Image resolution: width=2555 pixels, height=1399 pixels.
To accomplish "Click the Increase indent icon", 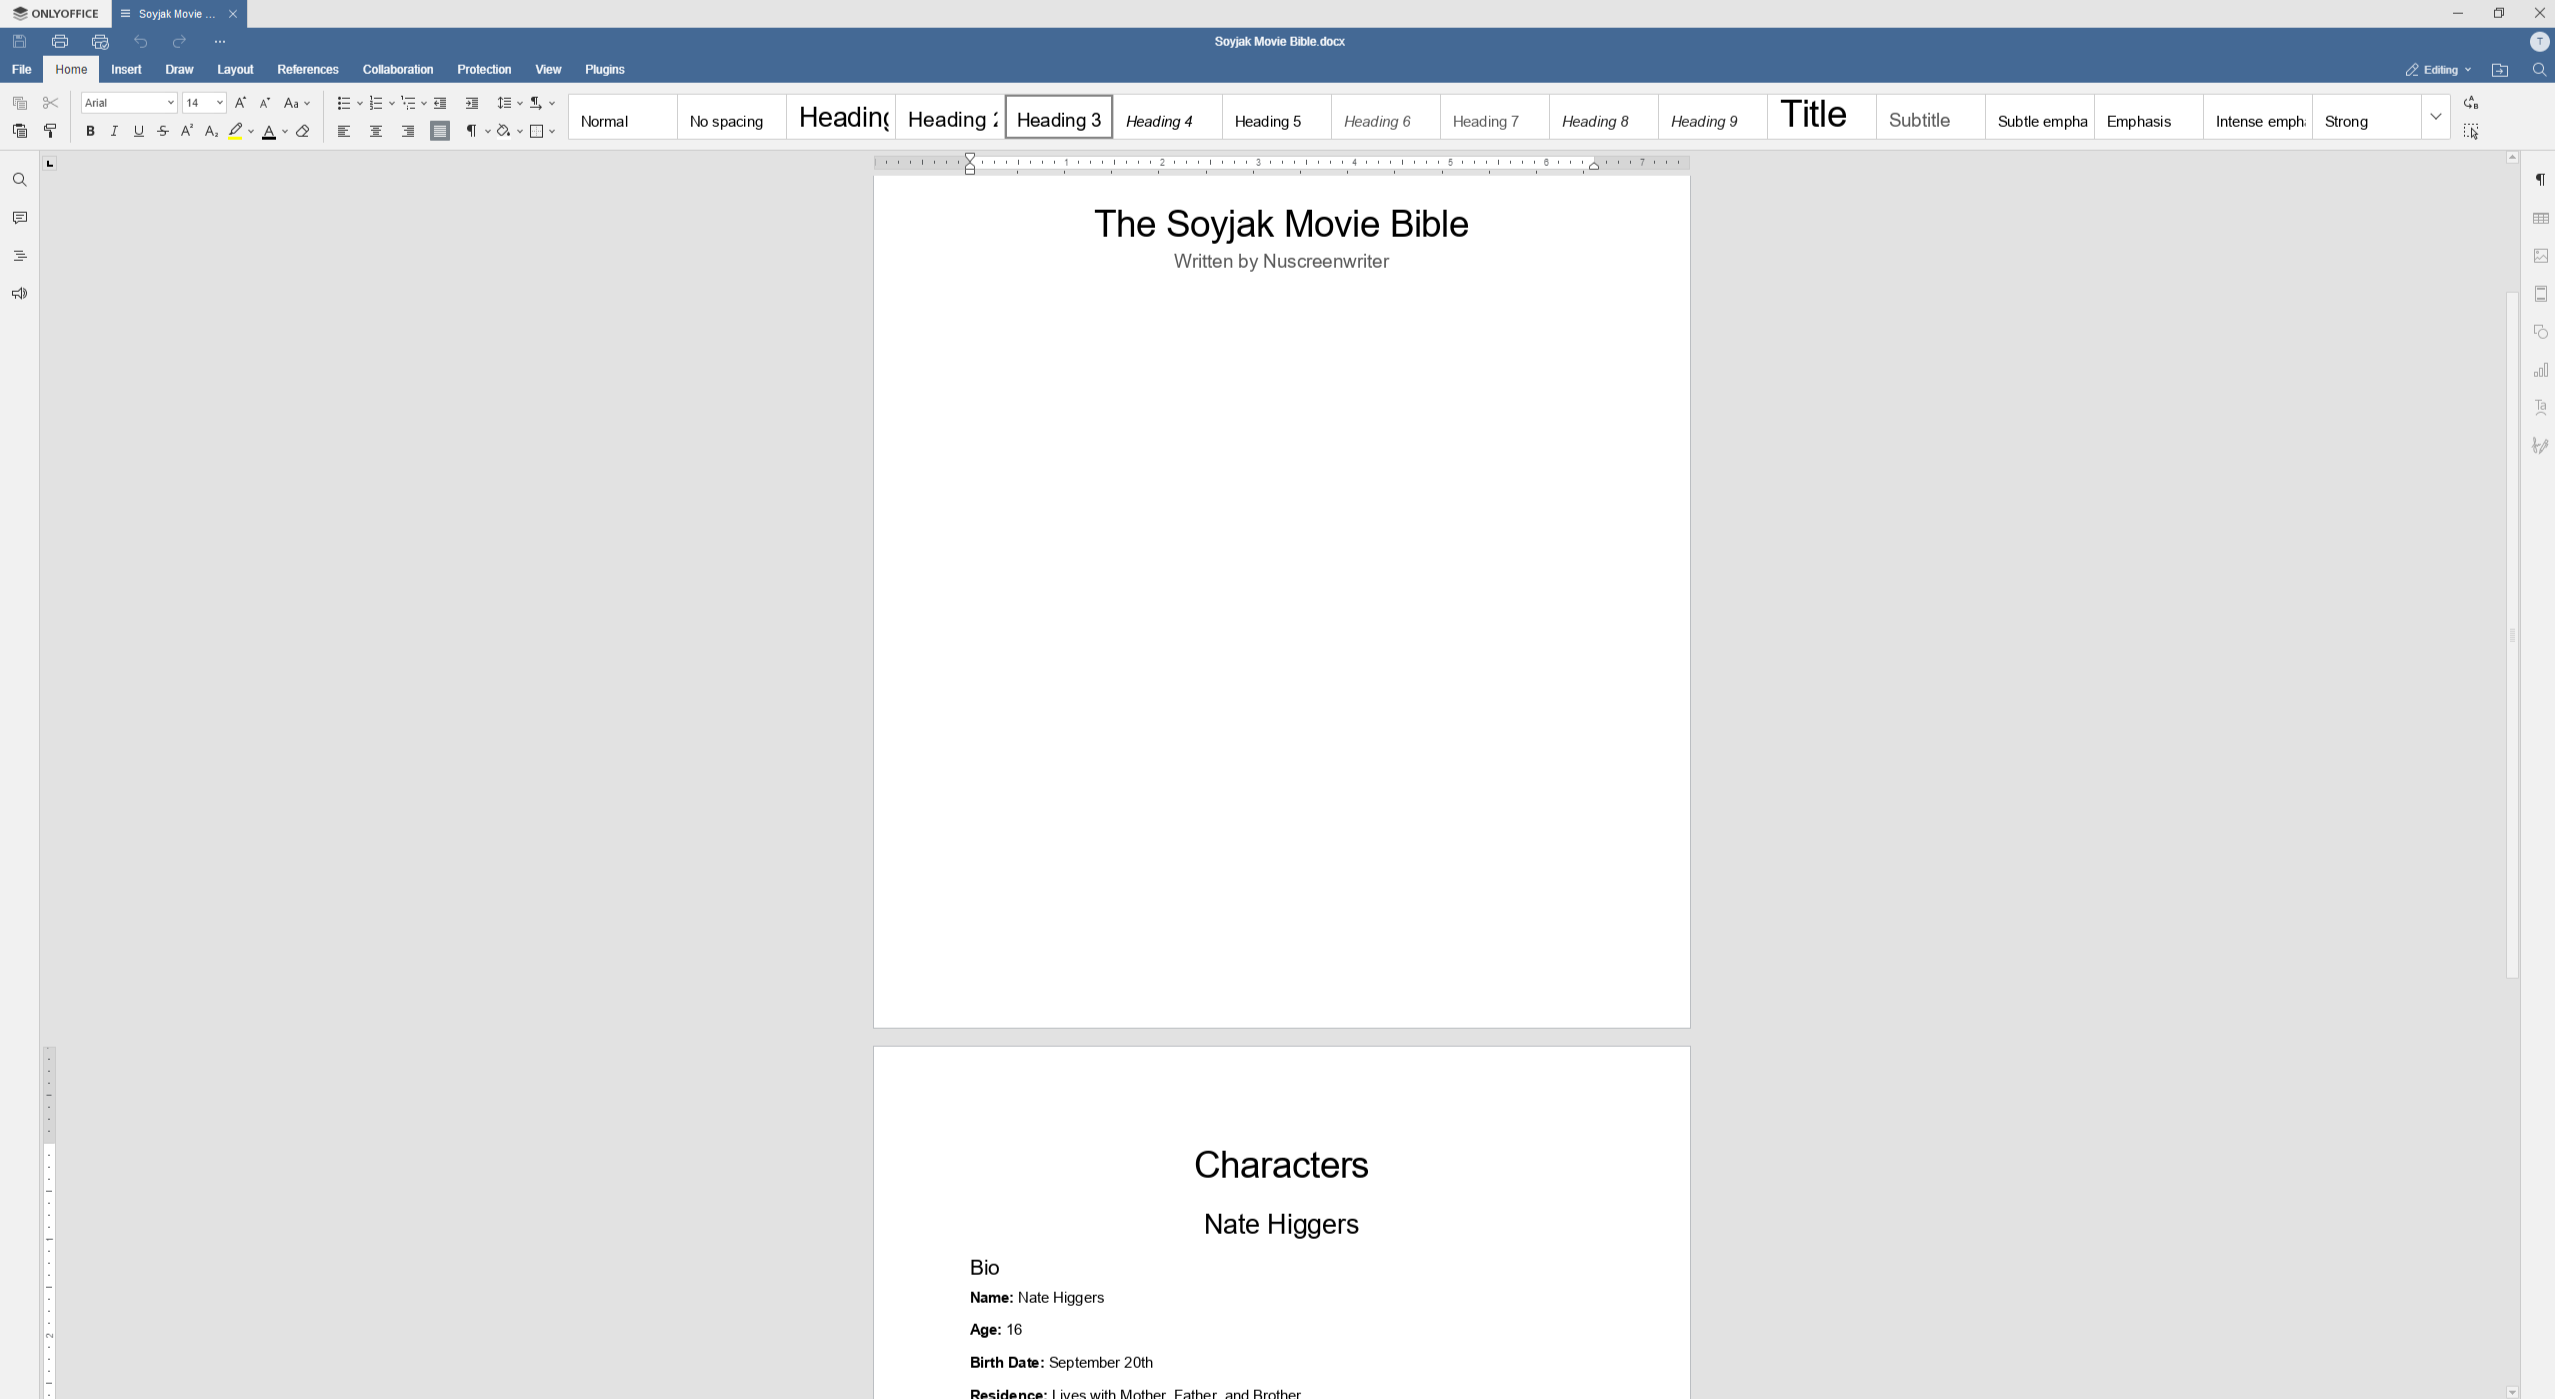I will (472, 103).
